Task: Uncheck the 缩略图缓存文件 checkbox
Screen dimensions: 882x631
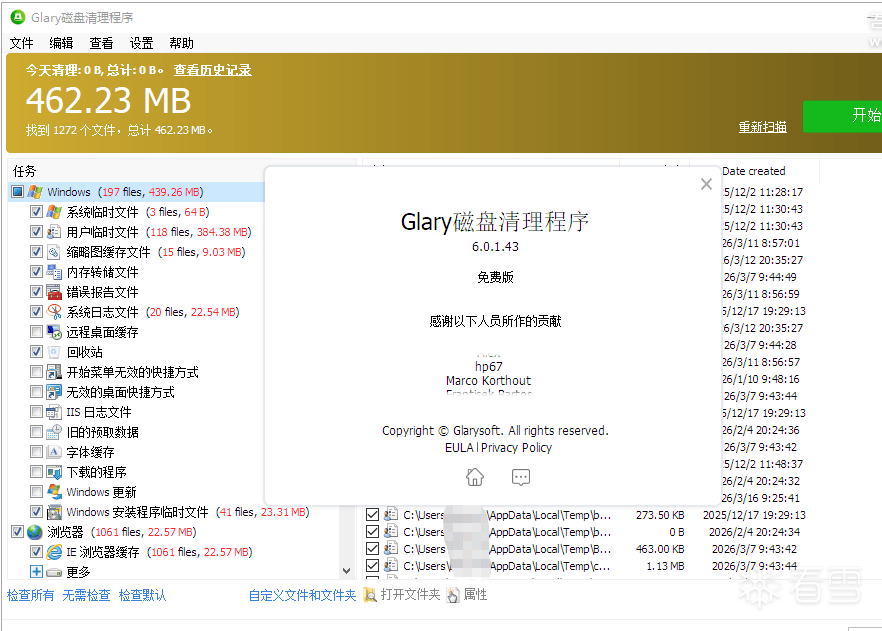Action: point(37,252)
